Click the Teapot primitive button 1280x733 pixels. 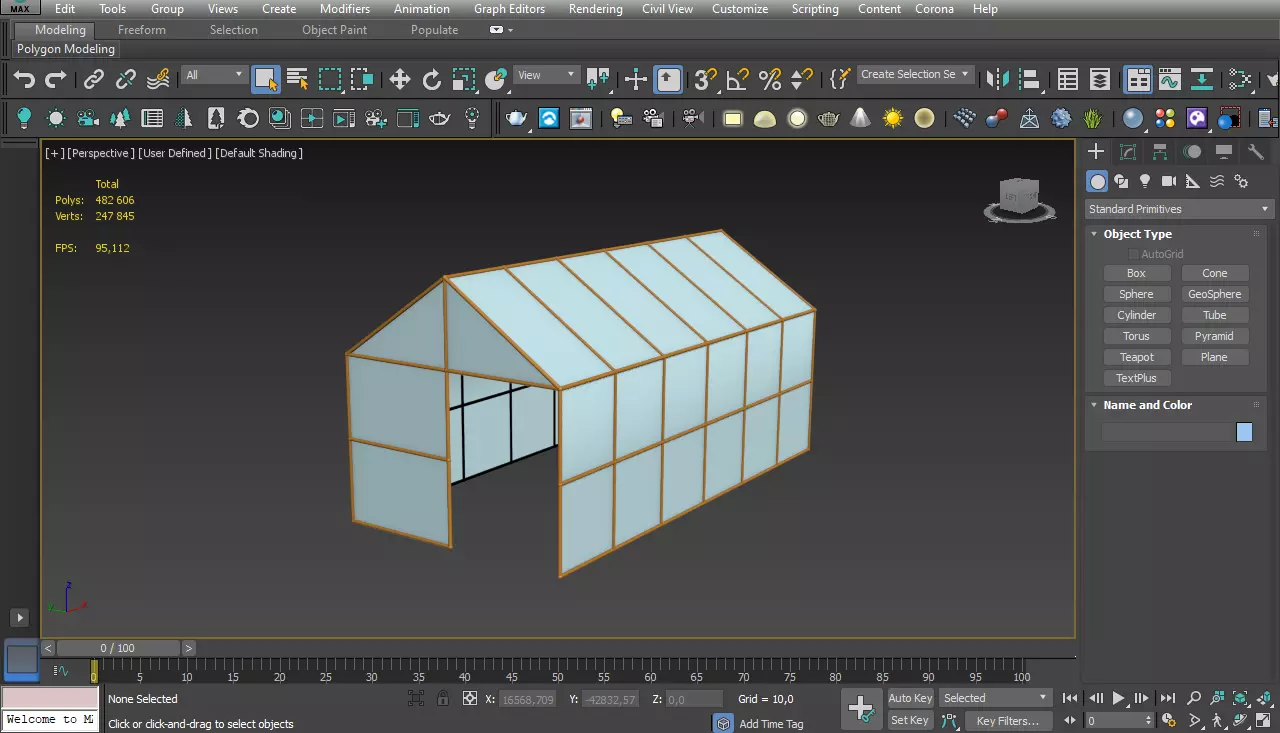point(1136,357)
